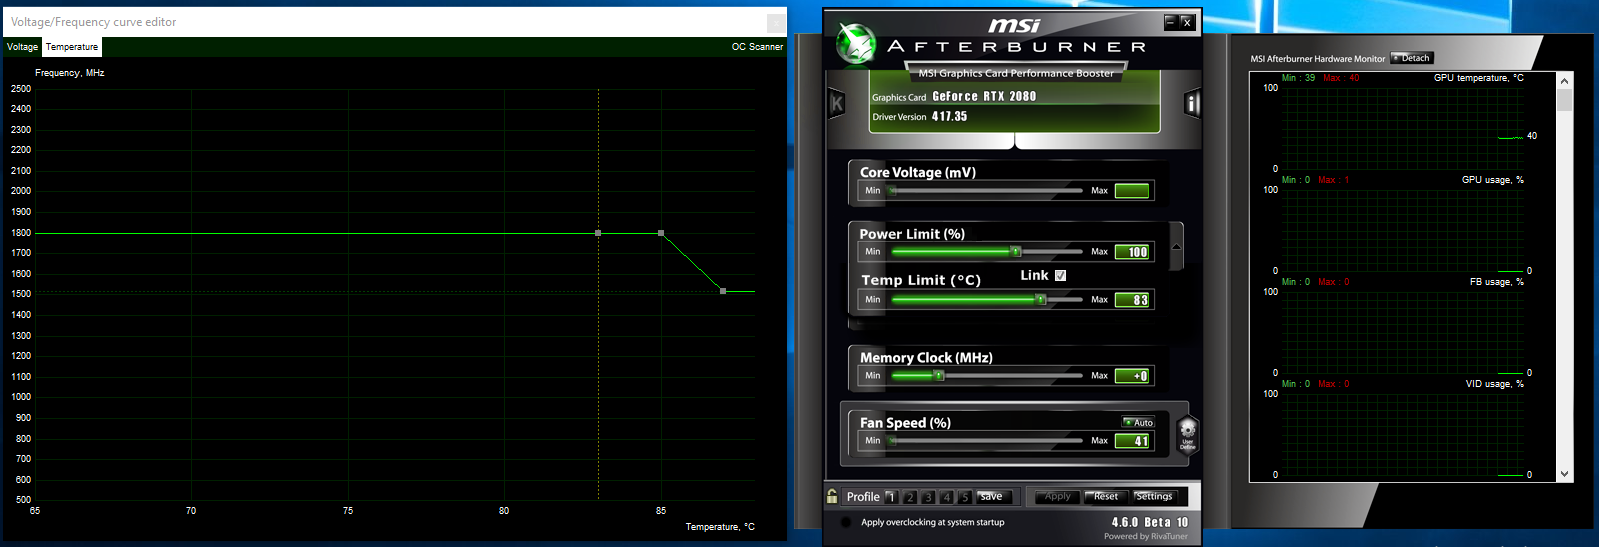This screenshot has height=547, width=1599.
Task: Minimize the MSI Afterburner window
Action: pyautogui.click(x=1170, y=21)
